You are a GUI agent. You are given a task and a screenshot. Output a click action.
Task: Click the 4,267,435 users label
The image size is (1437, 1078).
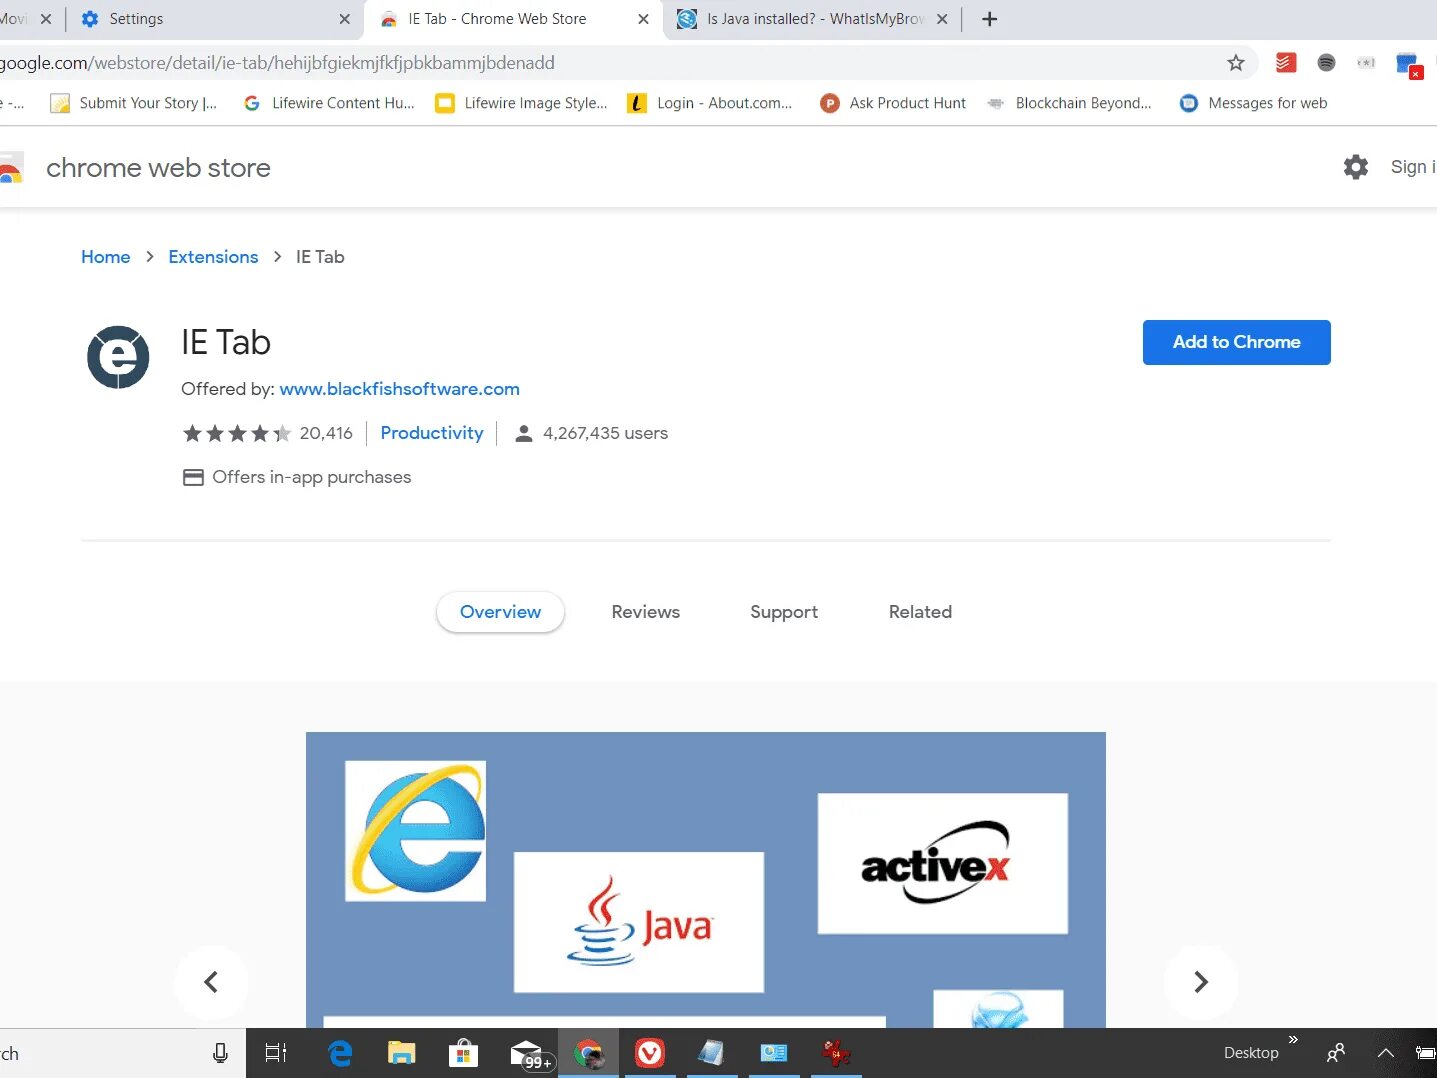[605, 433]
